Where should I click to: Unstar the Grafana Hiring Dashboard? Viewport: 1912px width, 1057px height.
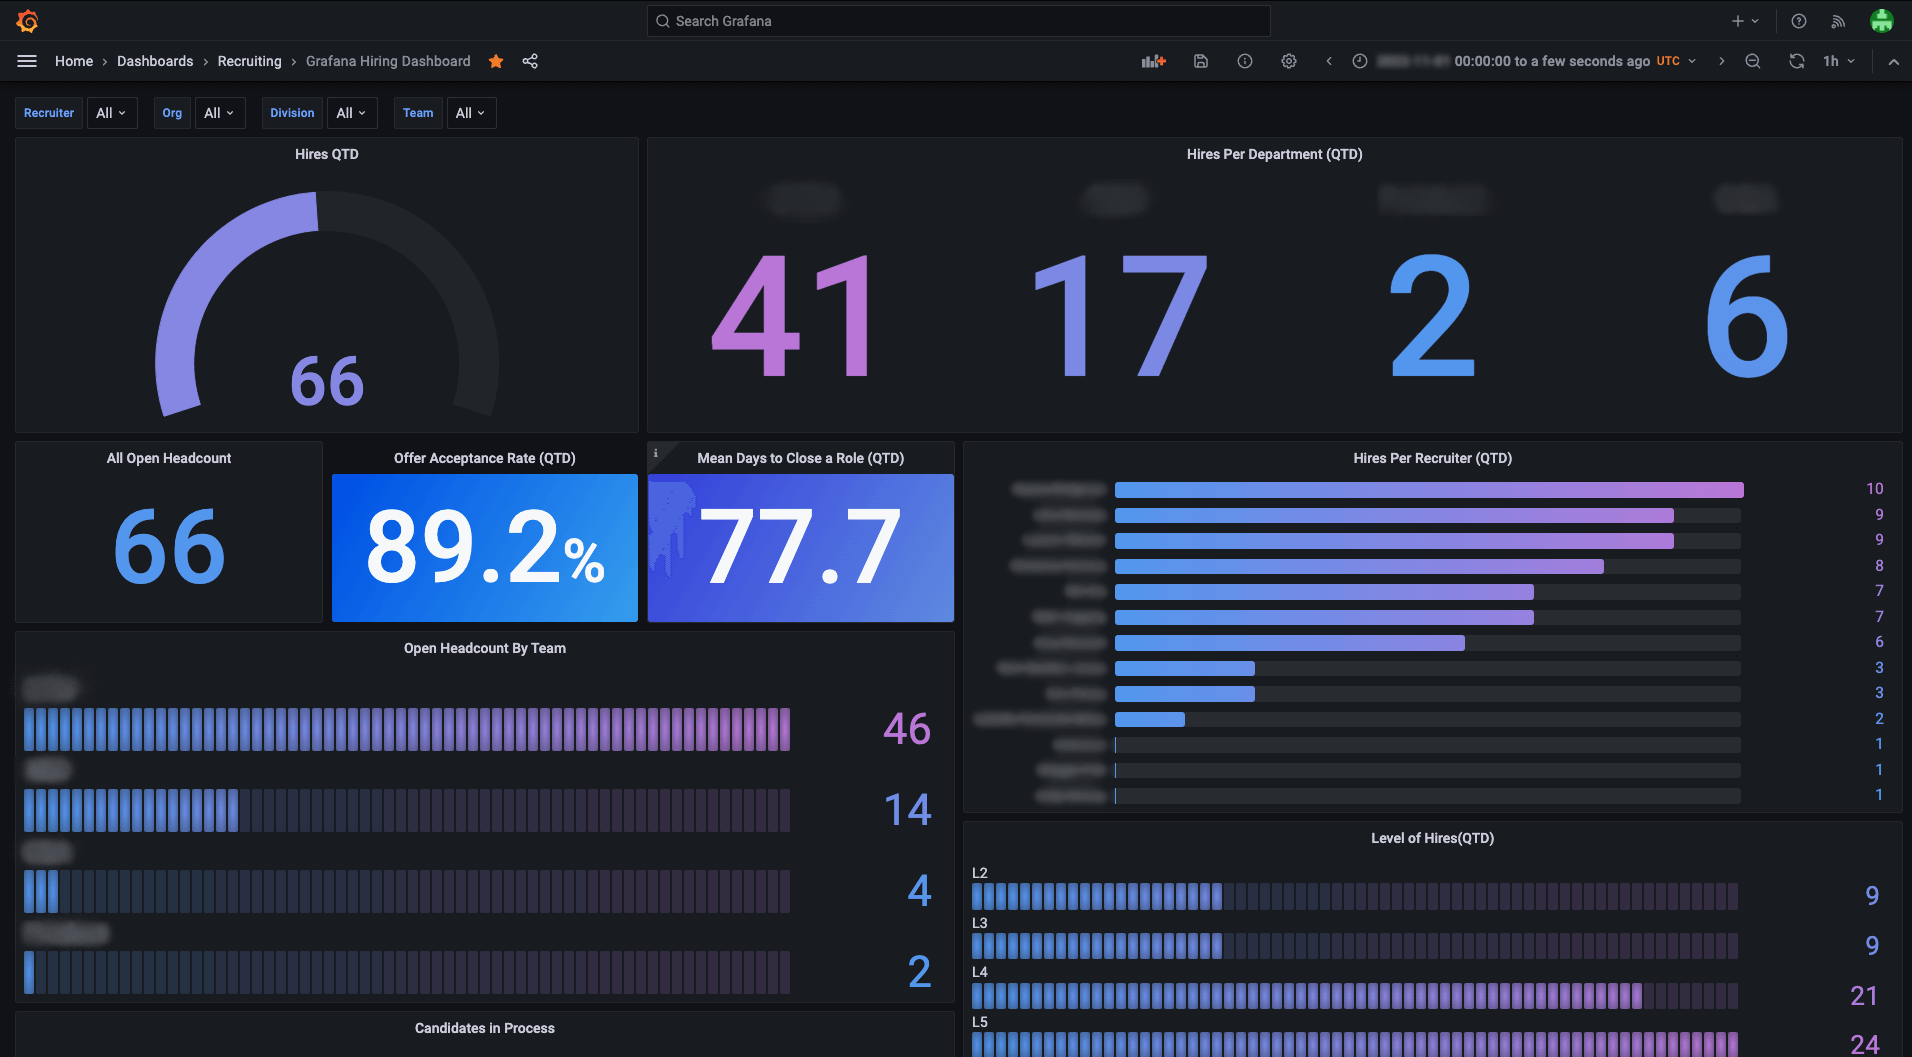click(x=495, y=61)
